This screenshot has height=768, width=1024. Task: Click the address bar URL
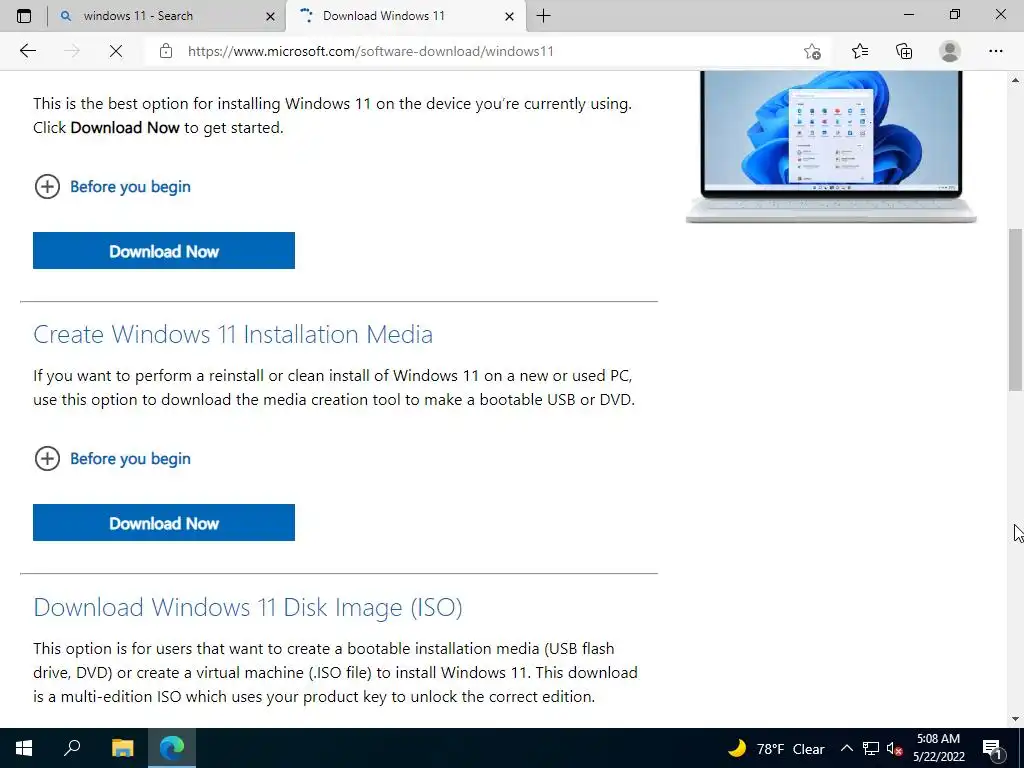pos(370,51)
